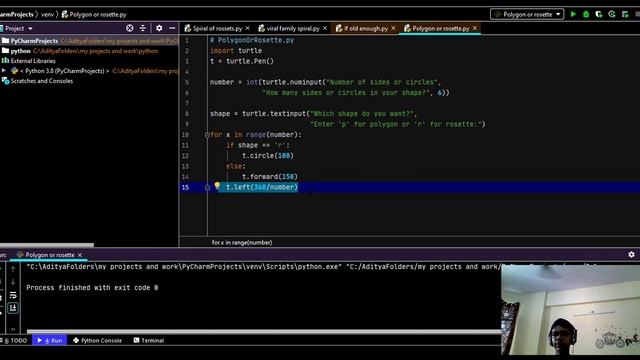This screenshot has width=640, height=360.
Task: Click the locate file crosshair in Project panel
Action: pyautogui.click(x=129, y=28)
